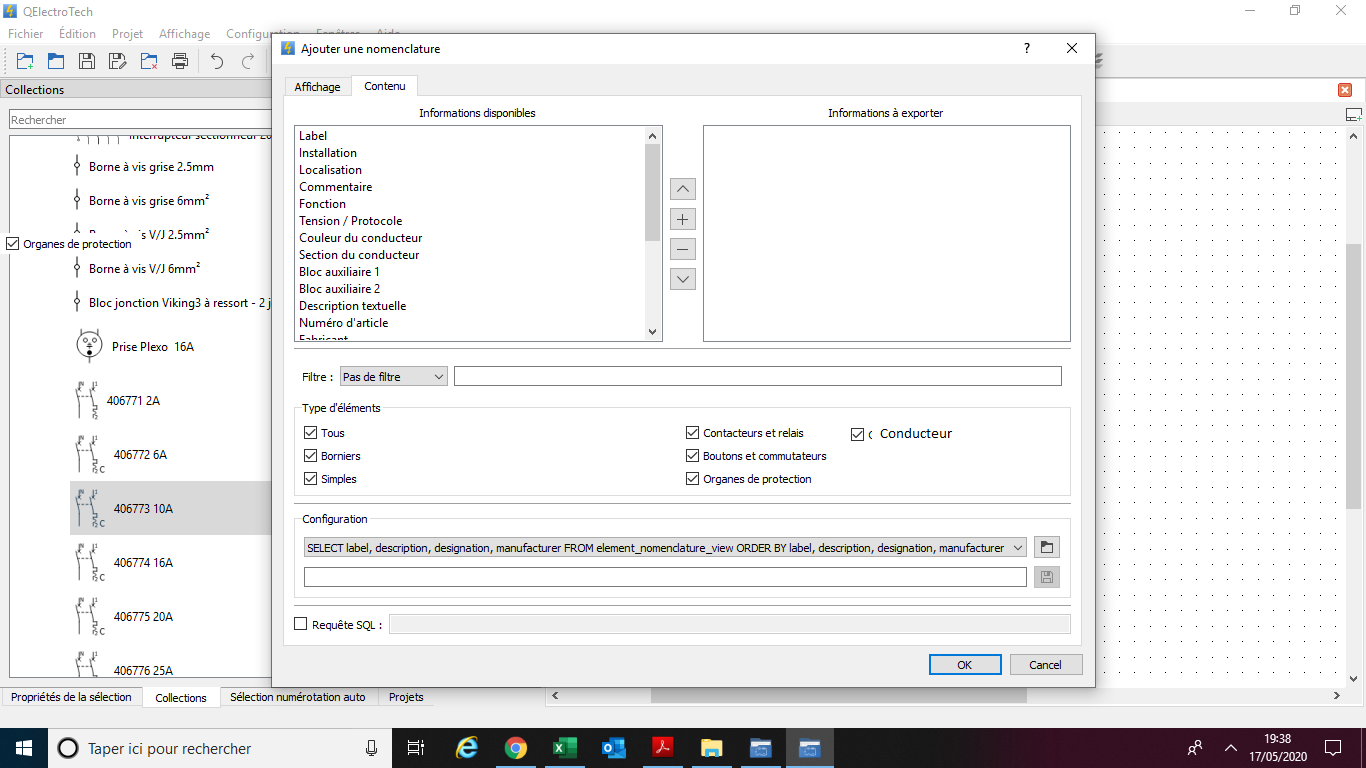Click the close project icon with red X

coord(149,61)
